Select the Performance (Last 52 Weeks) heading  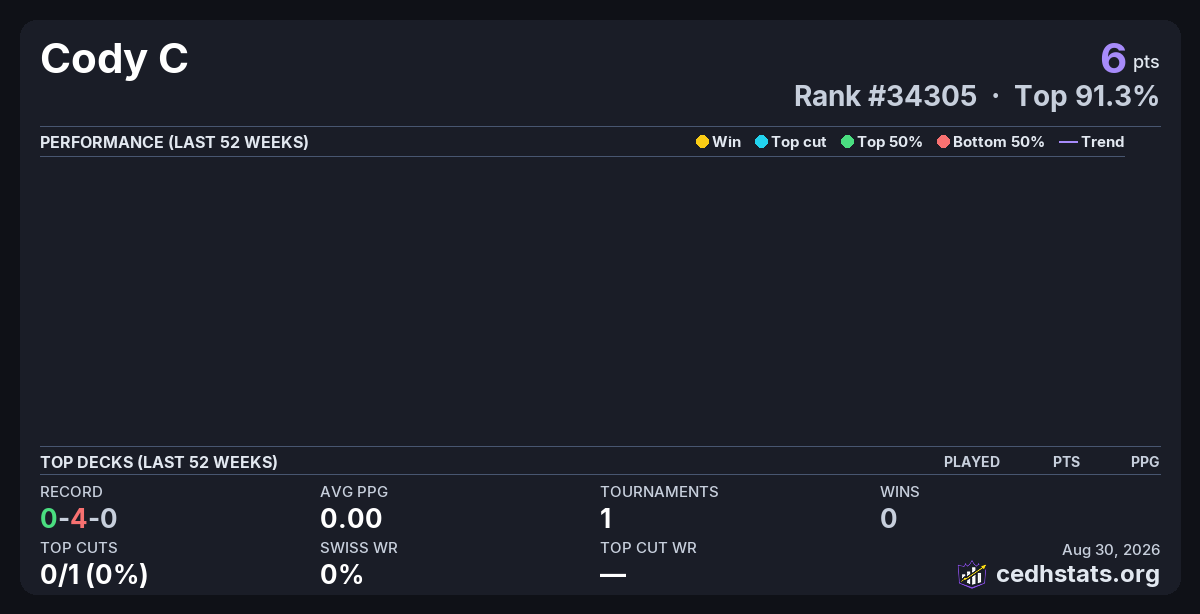click(174, 142)
